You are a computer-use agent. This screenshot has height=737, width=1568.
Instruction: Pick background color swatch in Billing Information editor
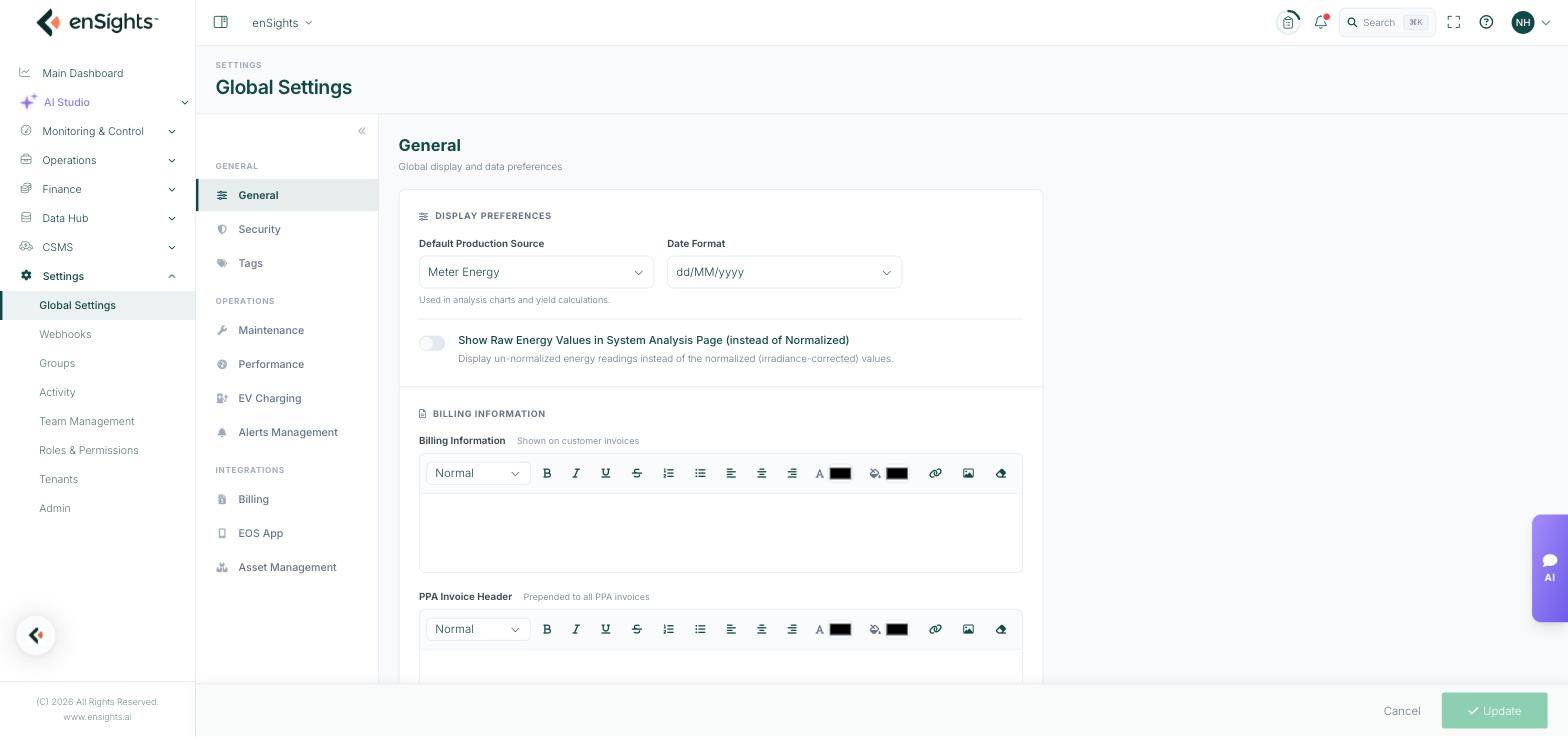(x=897, y=473)
